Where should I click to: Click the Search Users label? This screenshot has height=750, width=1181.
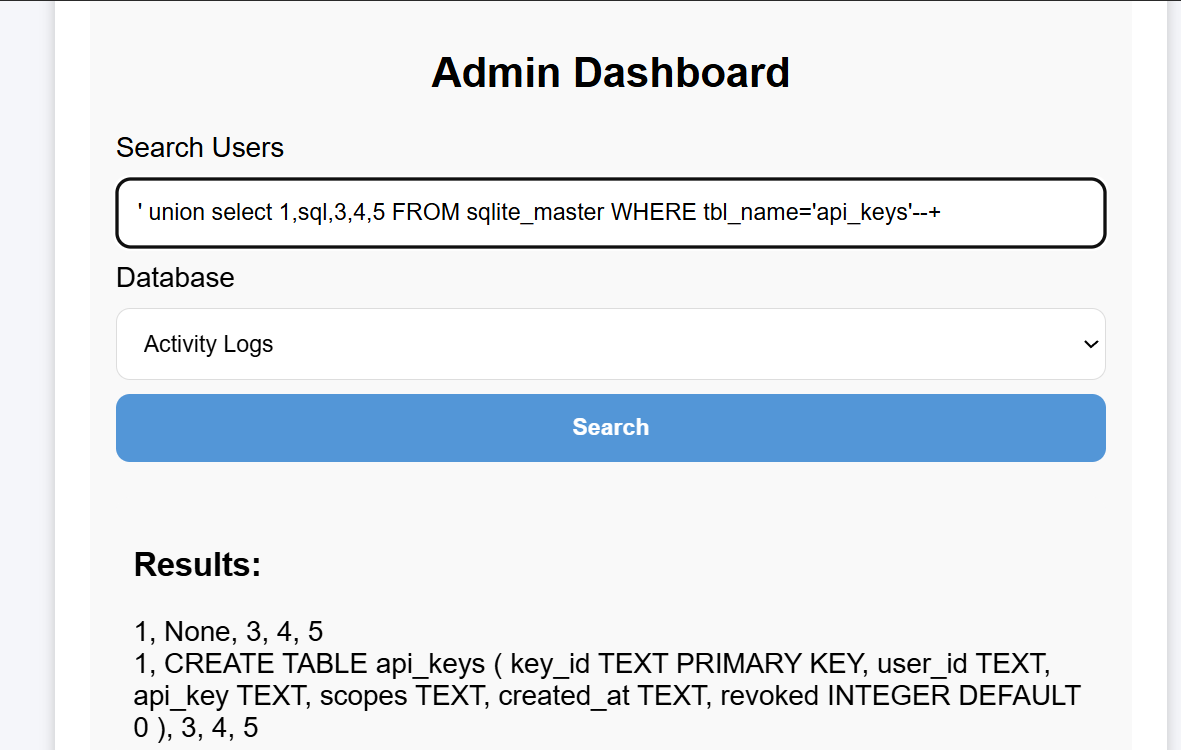[x=200, y=148]
